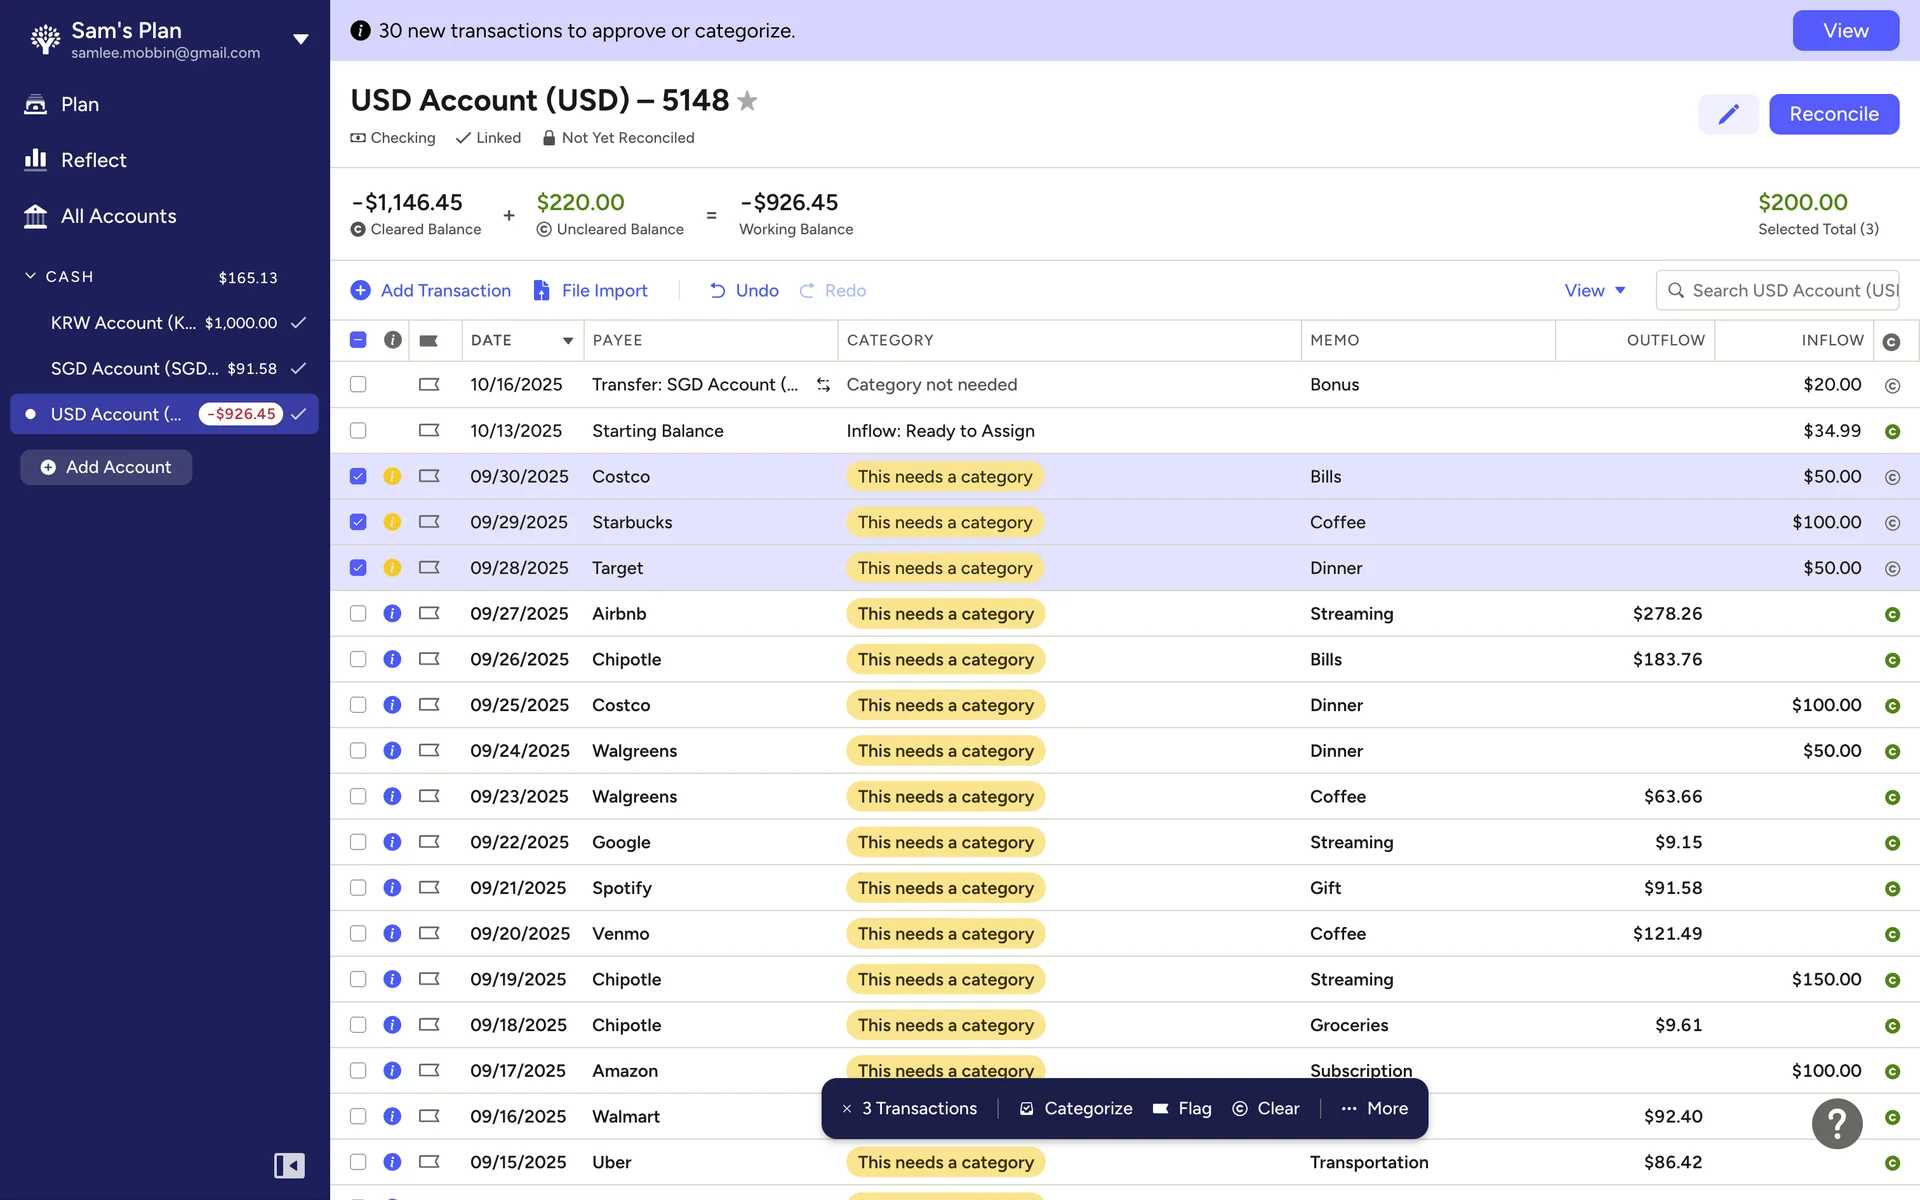Toggle the select-all header checkbox

pyautogui.click(x=358, y=340)
